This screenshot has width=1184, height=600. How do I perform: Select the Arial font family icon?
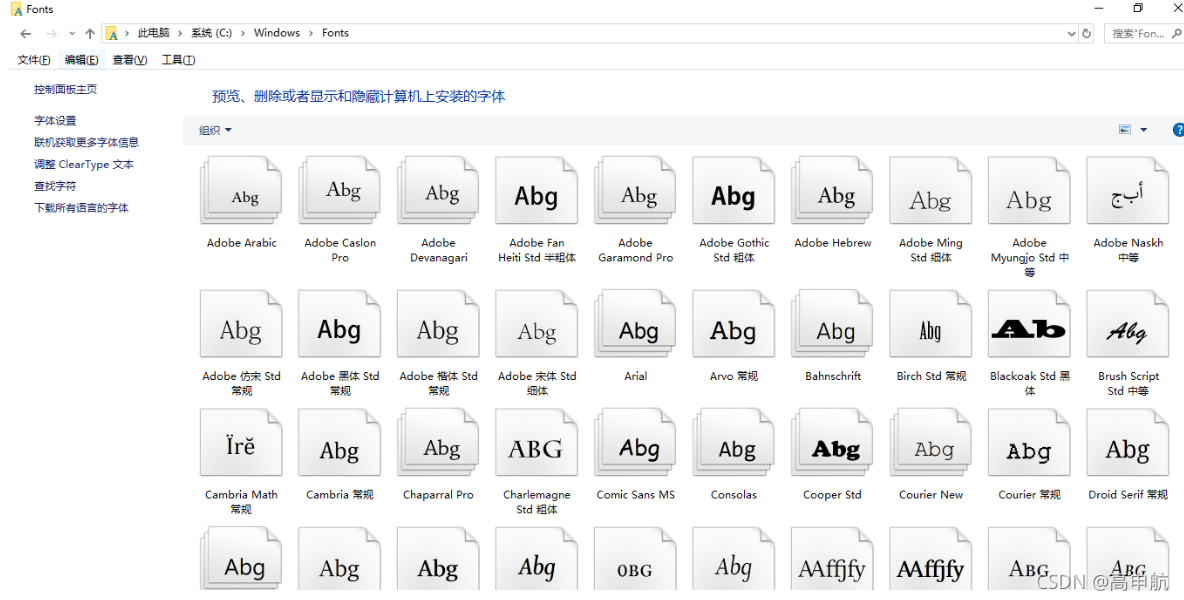635,324
